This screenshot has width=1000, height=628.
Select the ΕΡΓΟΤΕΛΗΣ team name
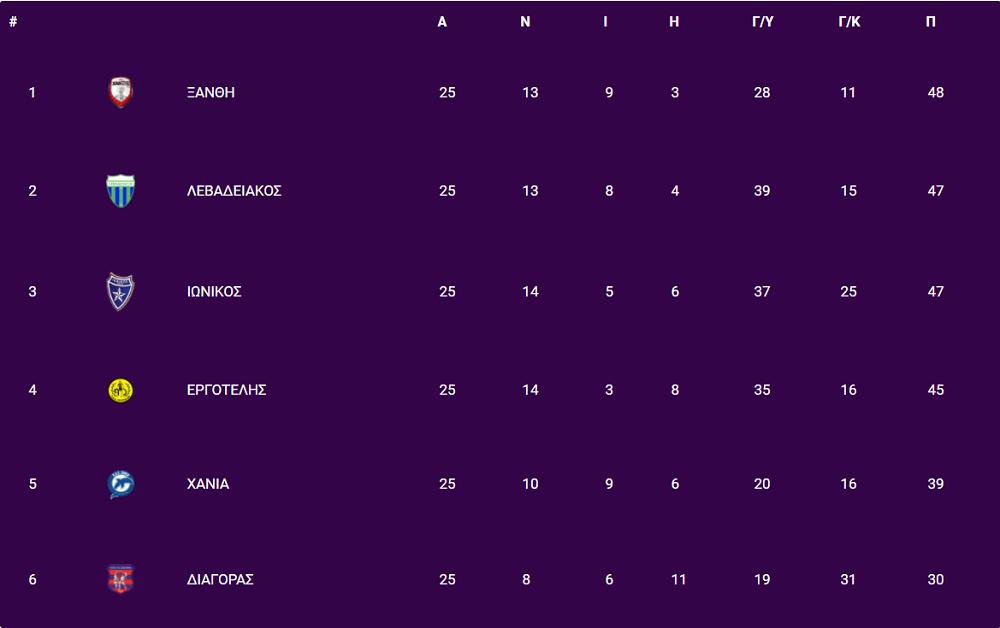226,390
